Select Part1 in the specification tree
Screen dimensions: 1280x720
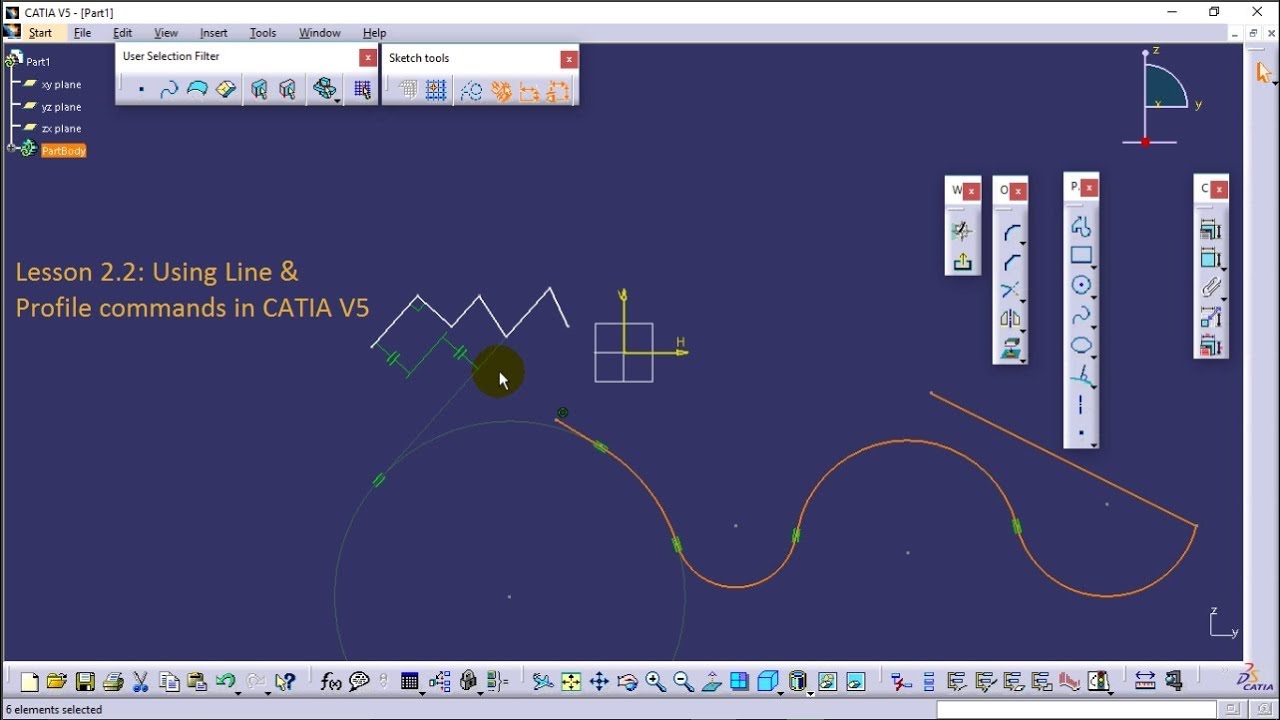point(38,62)
